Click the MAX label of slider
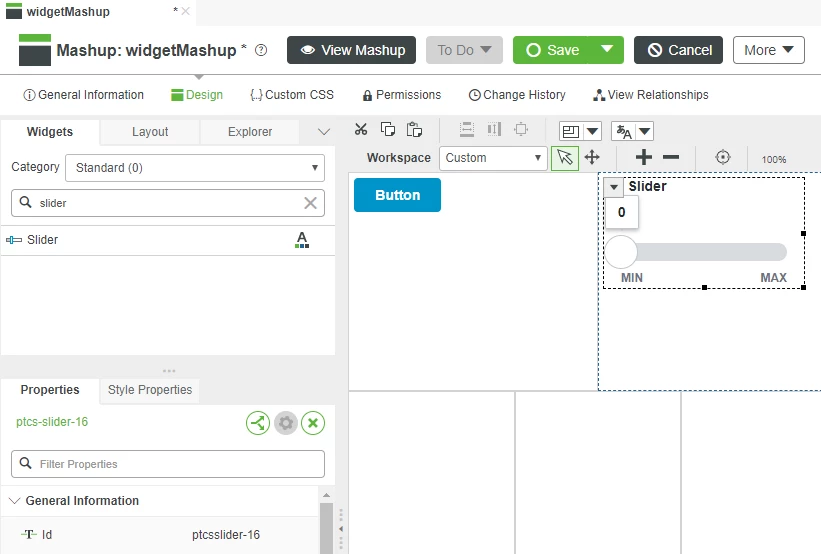821x554 pixels. 773,278
